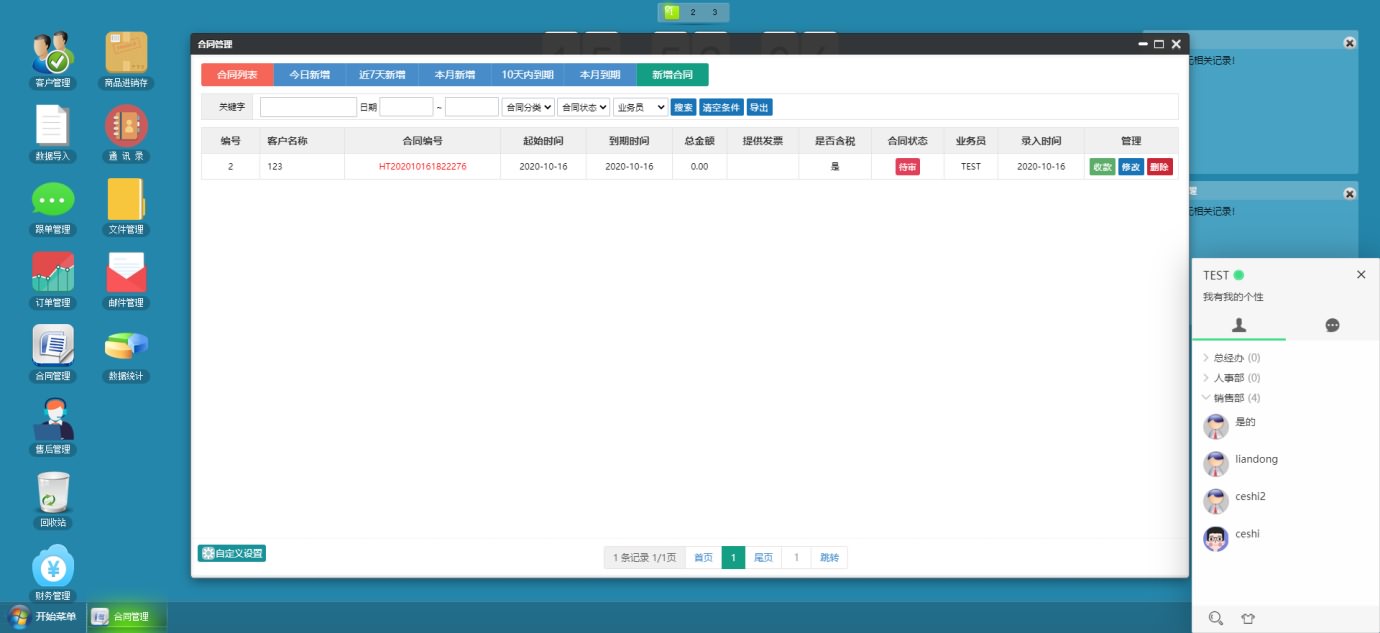Click the skin shirt icon in chat panel footer
This screenshot has height=633, width=1380.
(1248, 618)
